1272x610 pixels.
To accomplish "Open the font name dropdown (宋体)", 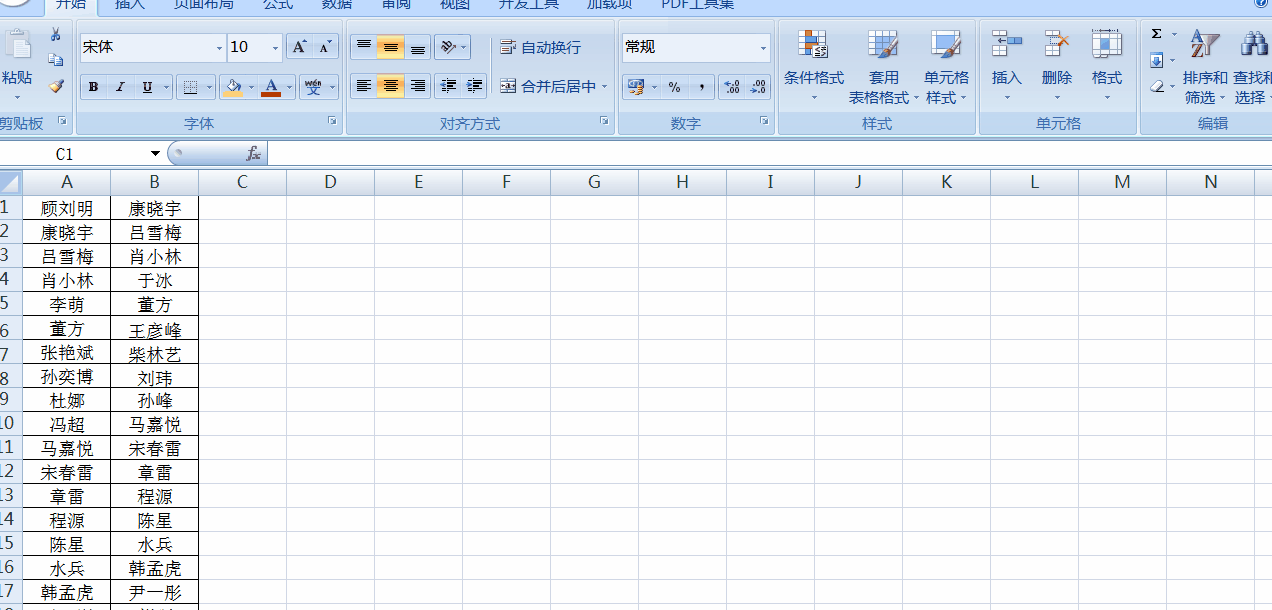I will point(220,47).
